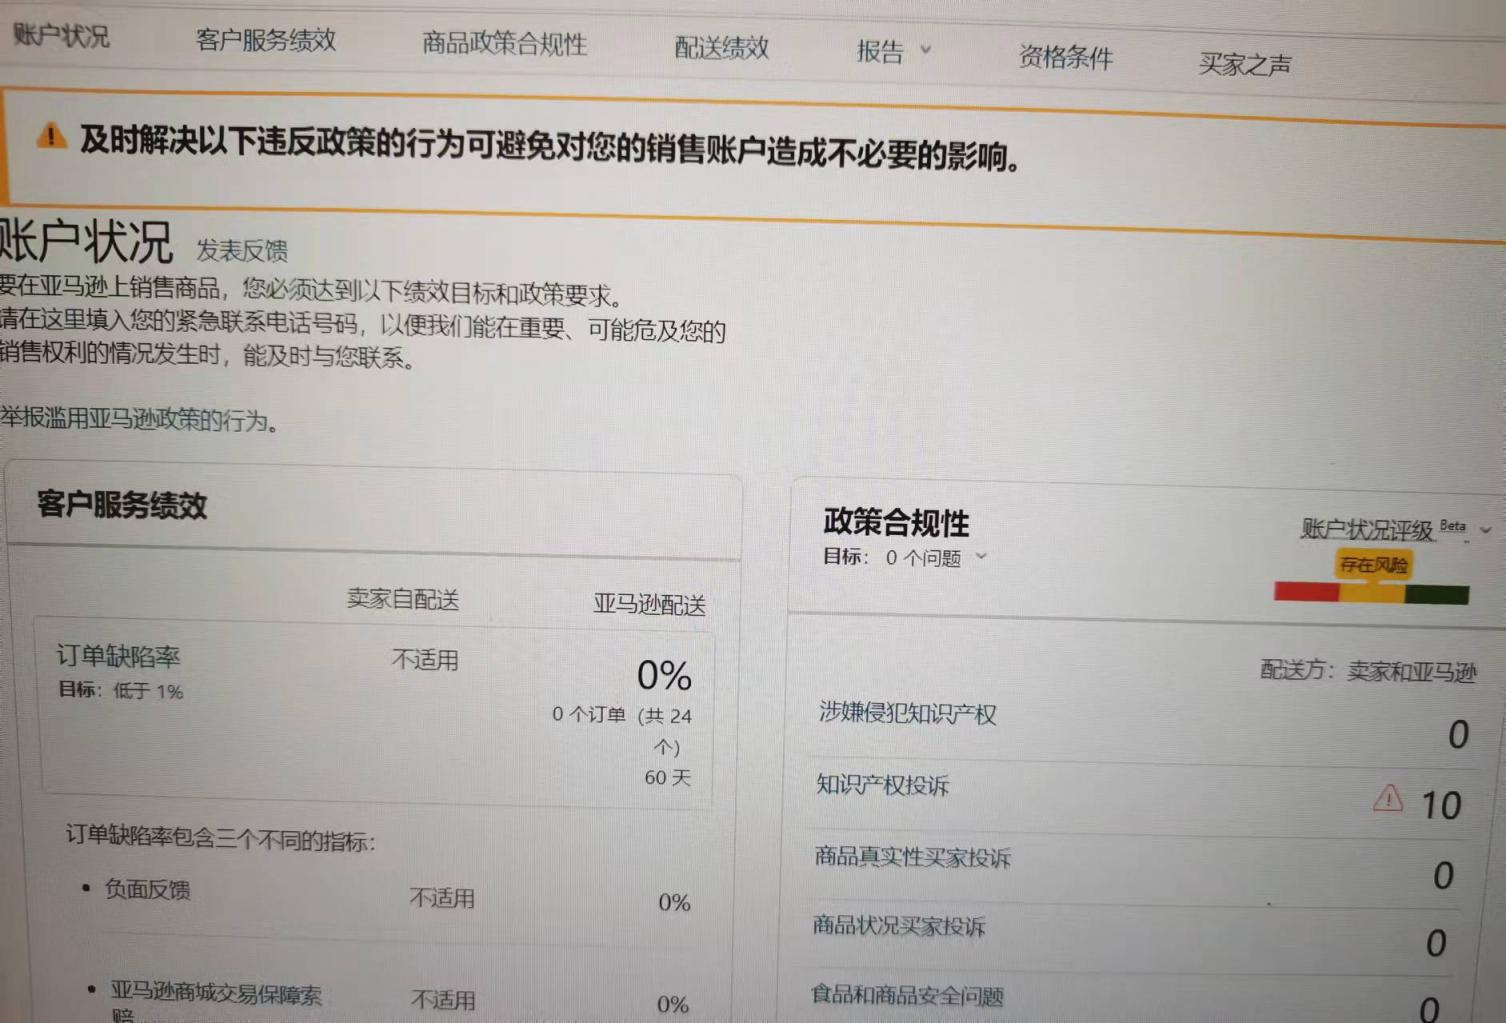The height and width of the screenshot is (1023, 1506).
Task: Click the 目标: 低于 1% text
Action: click(120, 690)
